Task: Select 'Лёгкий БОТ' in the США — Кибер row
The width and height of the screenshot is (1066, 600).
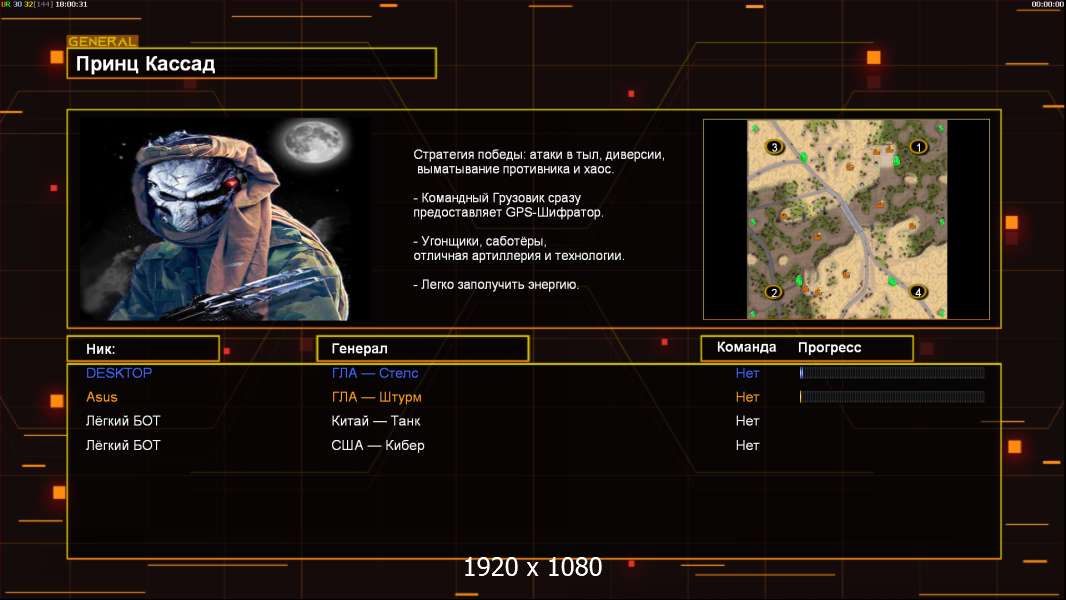Action: click(123, 445)
